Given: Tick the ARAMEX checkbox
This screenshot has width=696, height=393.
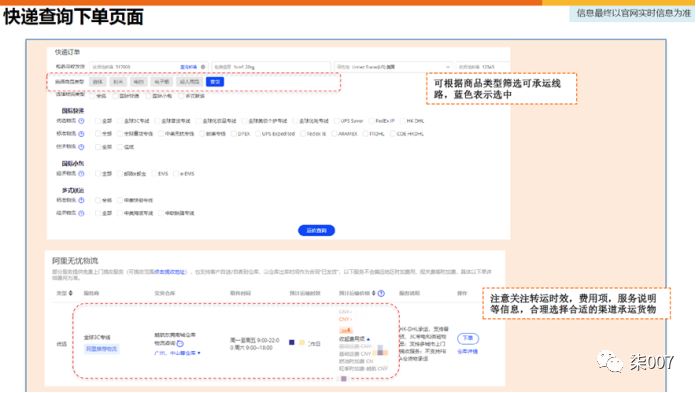Looking at the screenshot, I should pyautogui.click(x=334, y=134).
